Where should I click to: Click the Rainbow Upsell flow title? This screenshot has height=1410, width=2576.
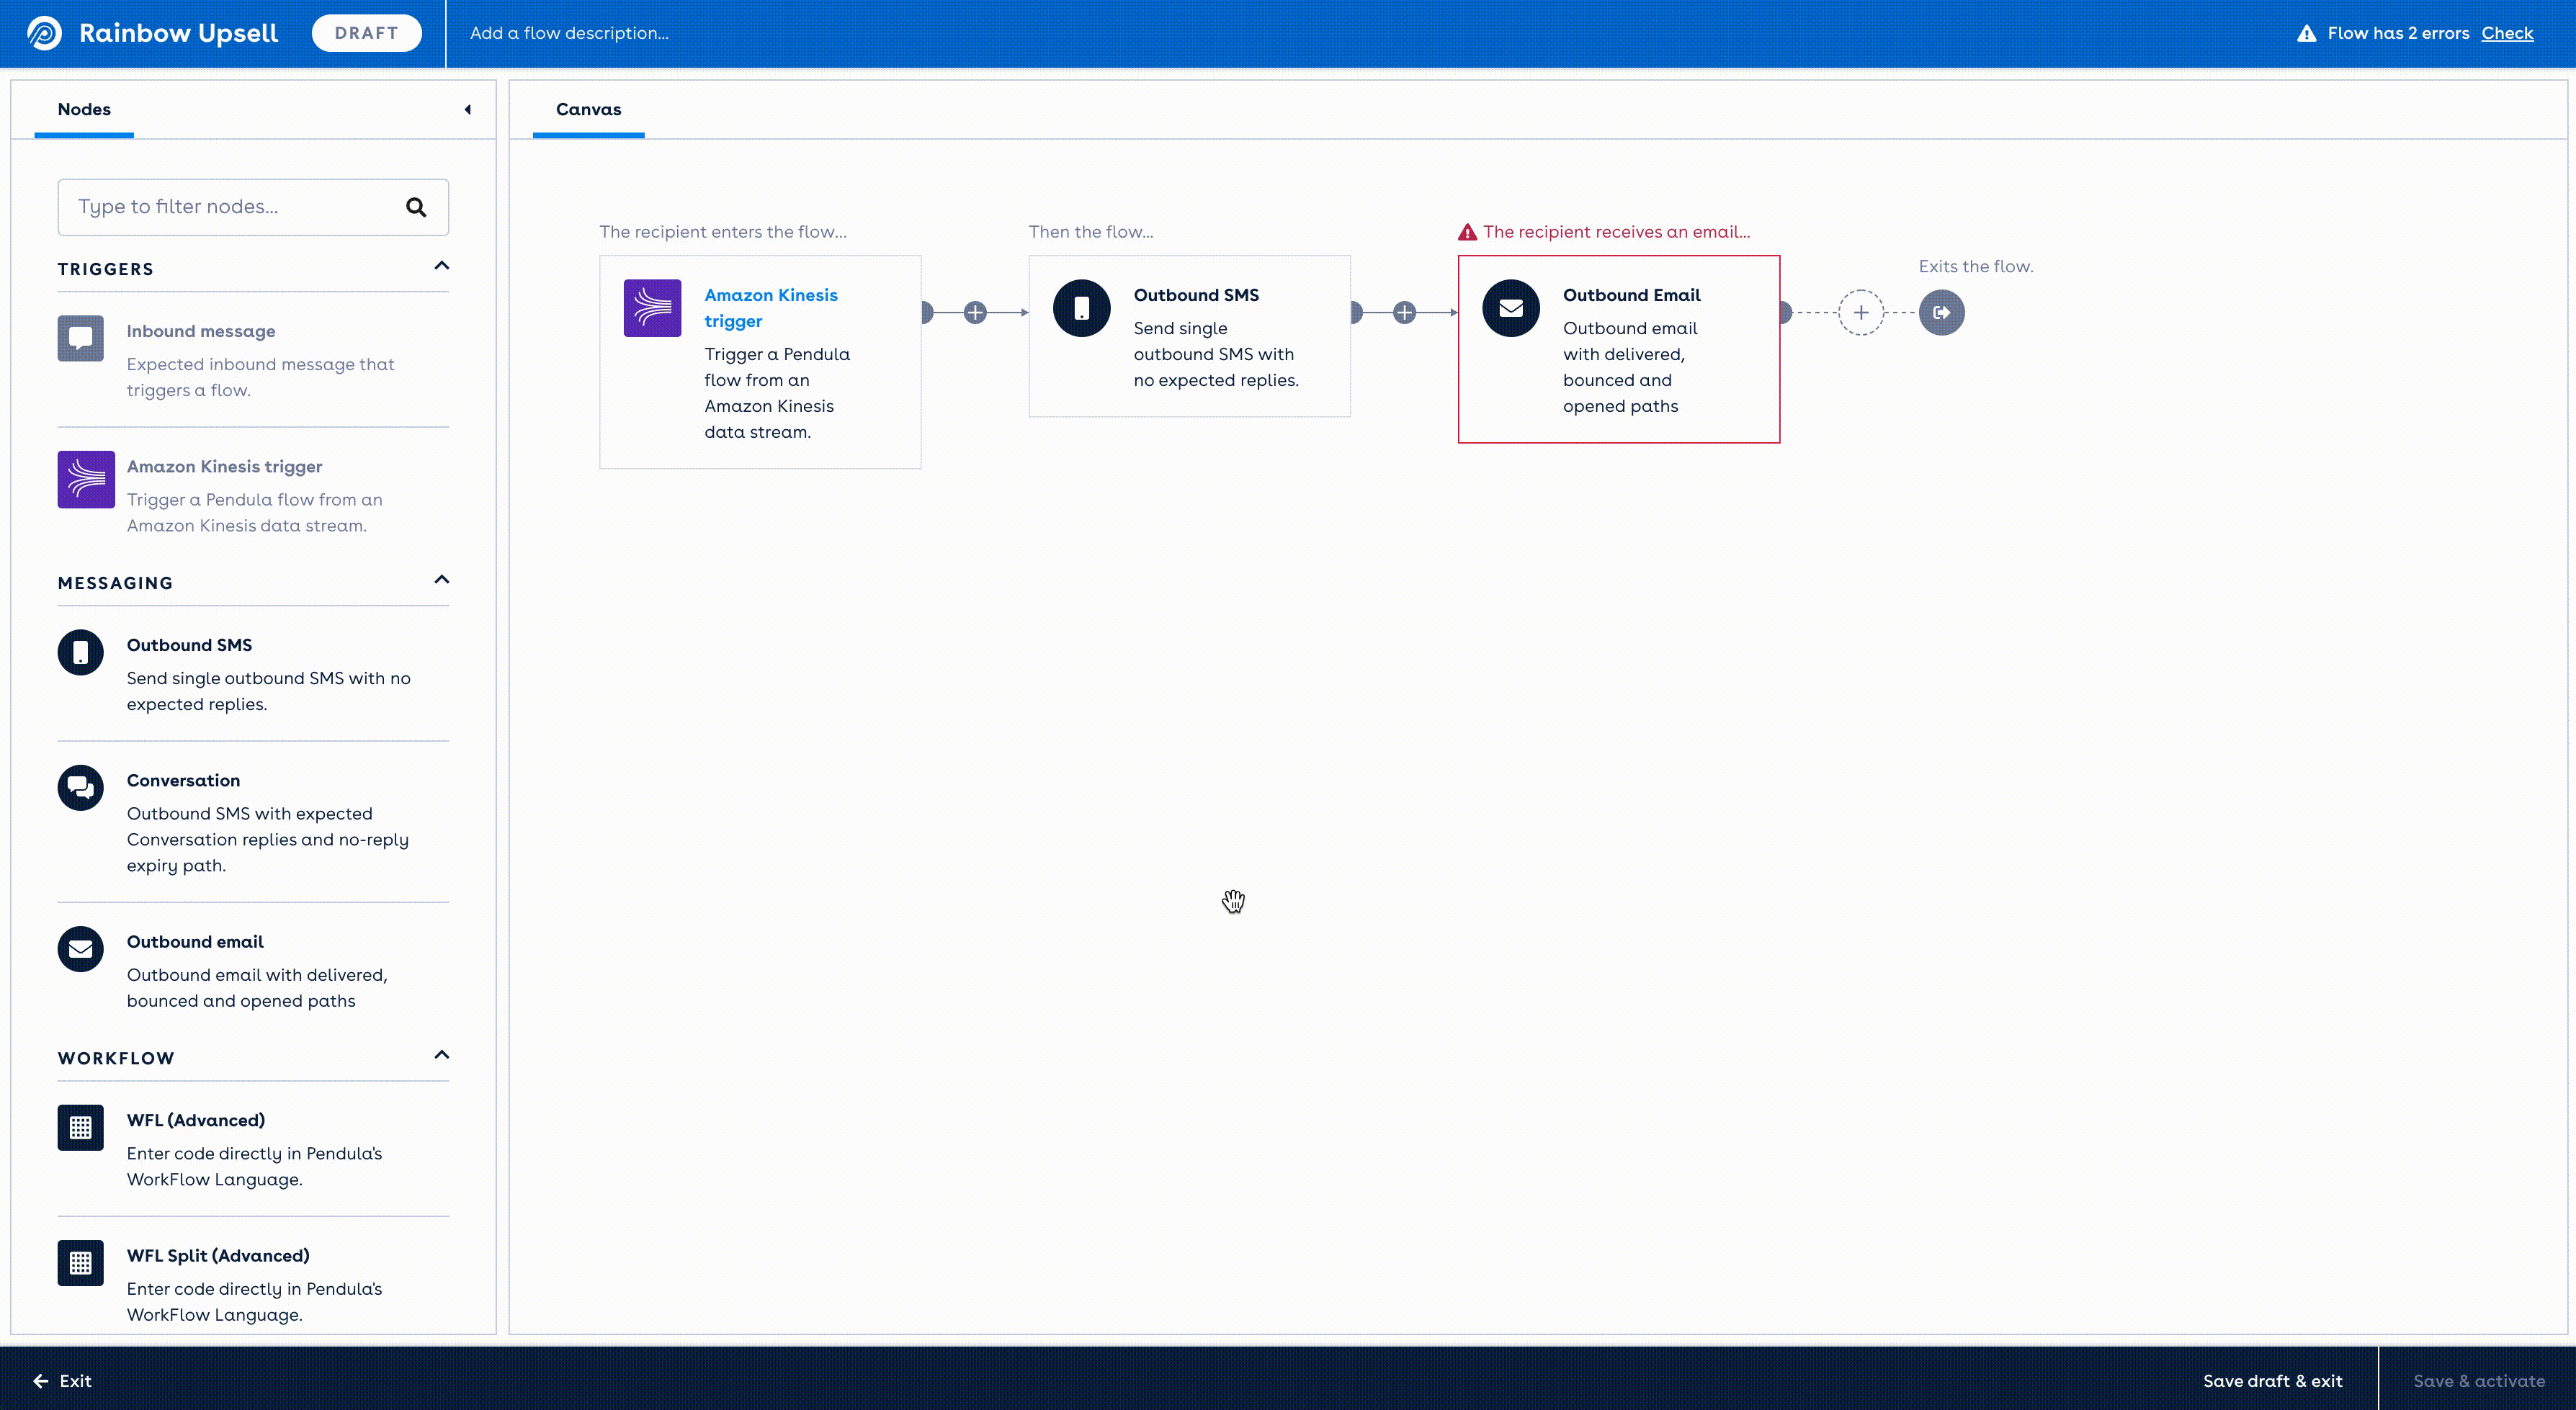(178, 33)
